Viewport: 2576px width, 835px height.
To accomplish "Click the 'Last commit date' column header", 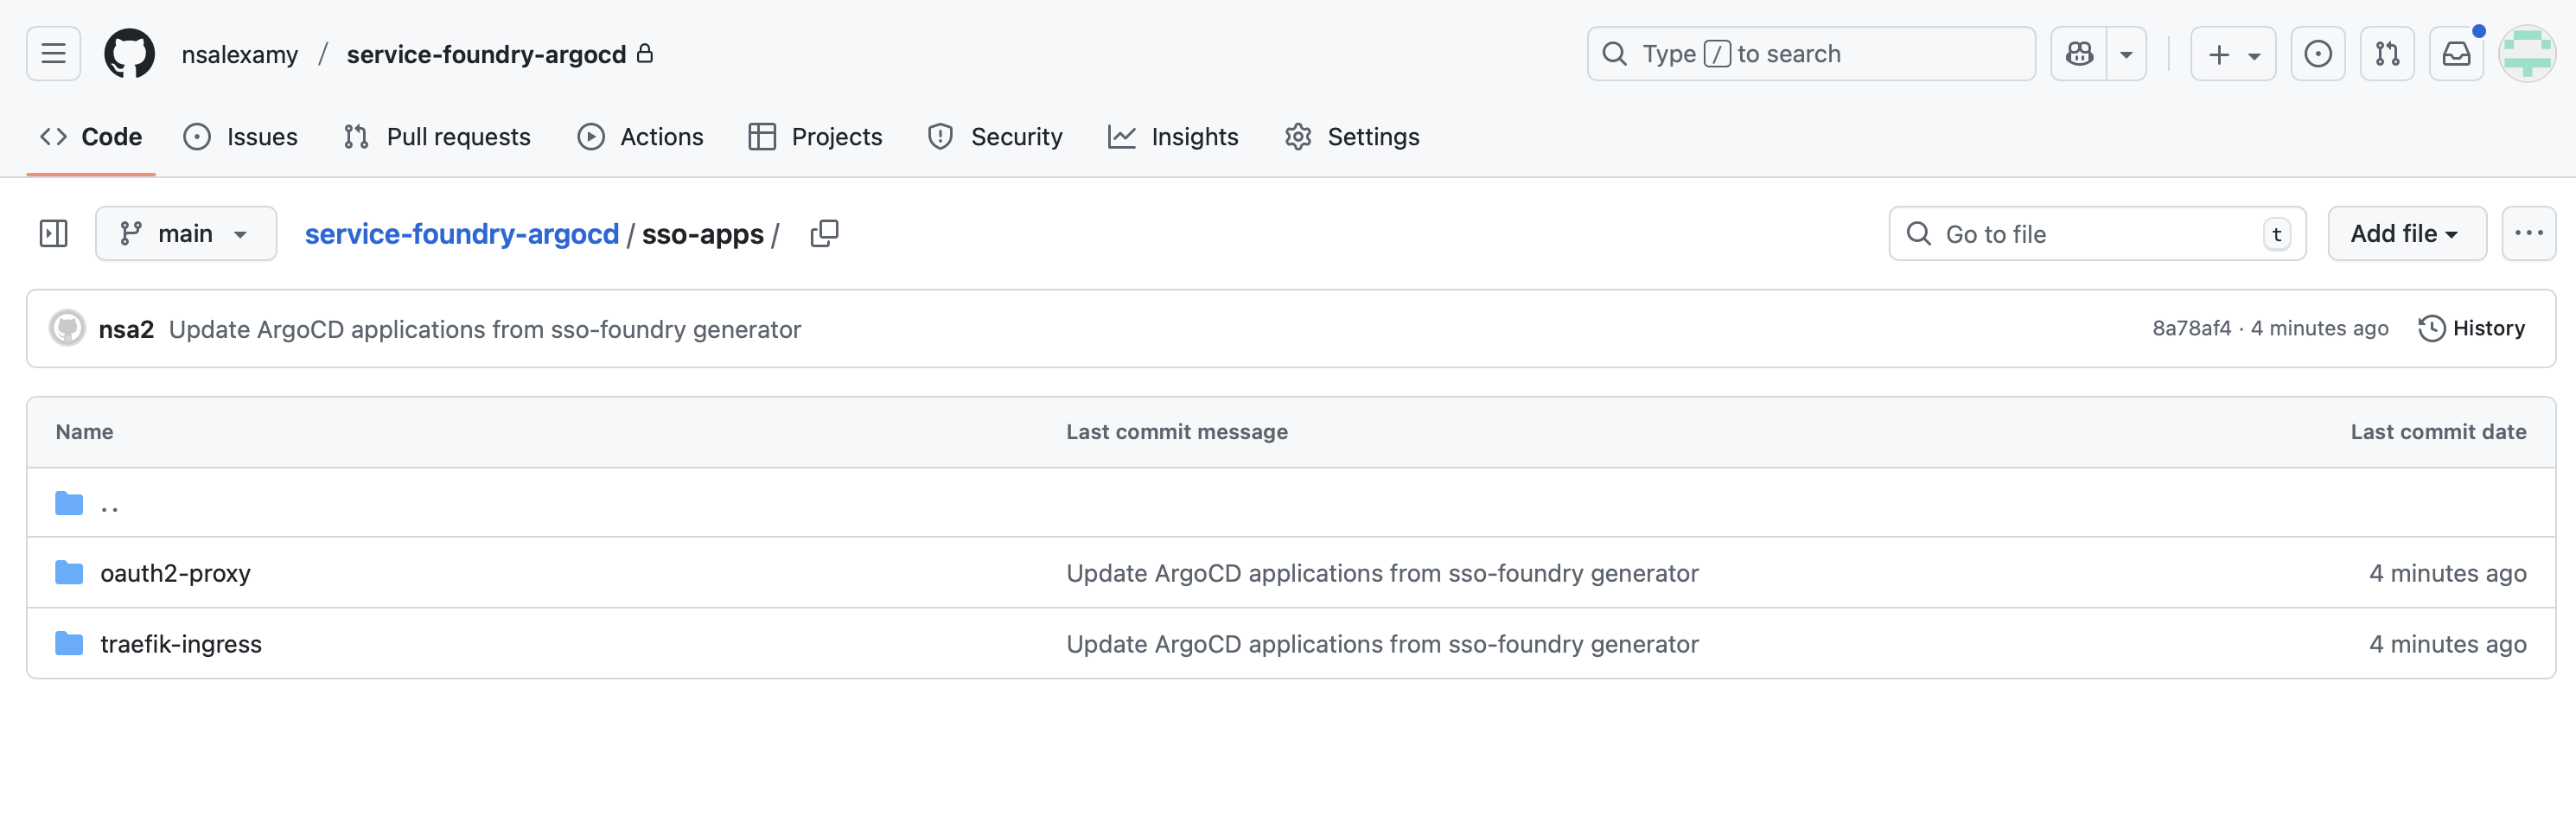I will tap(2438, 432).
